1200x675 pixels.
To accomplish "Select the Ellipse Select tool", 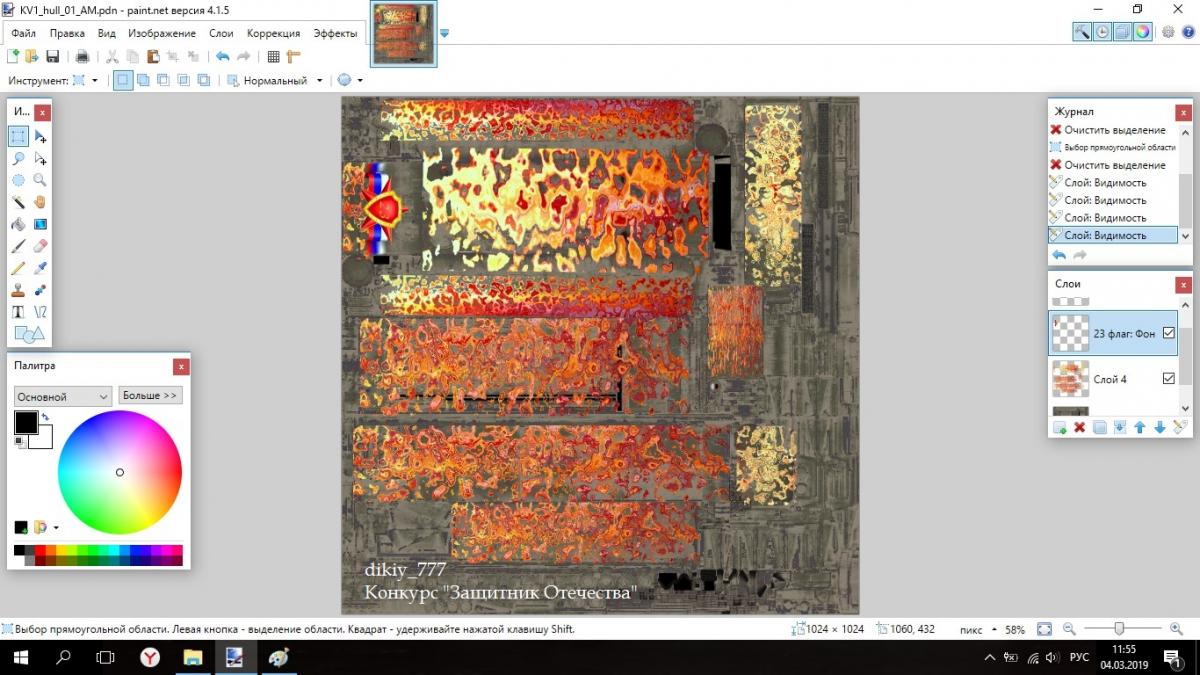I will pos(18,180).
